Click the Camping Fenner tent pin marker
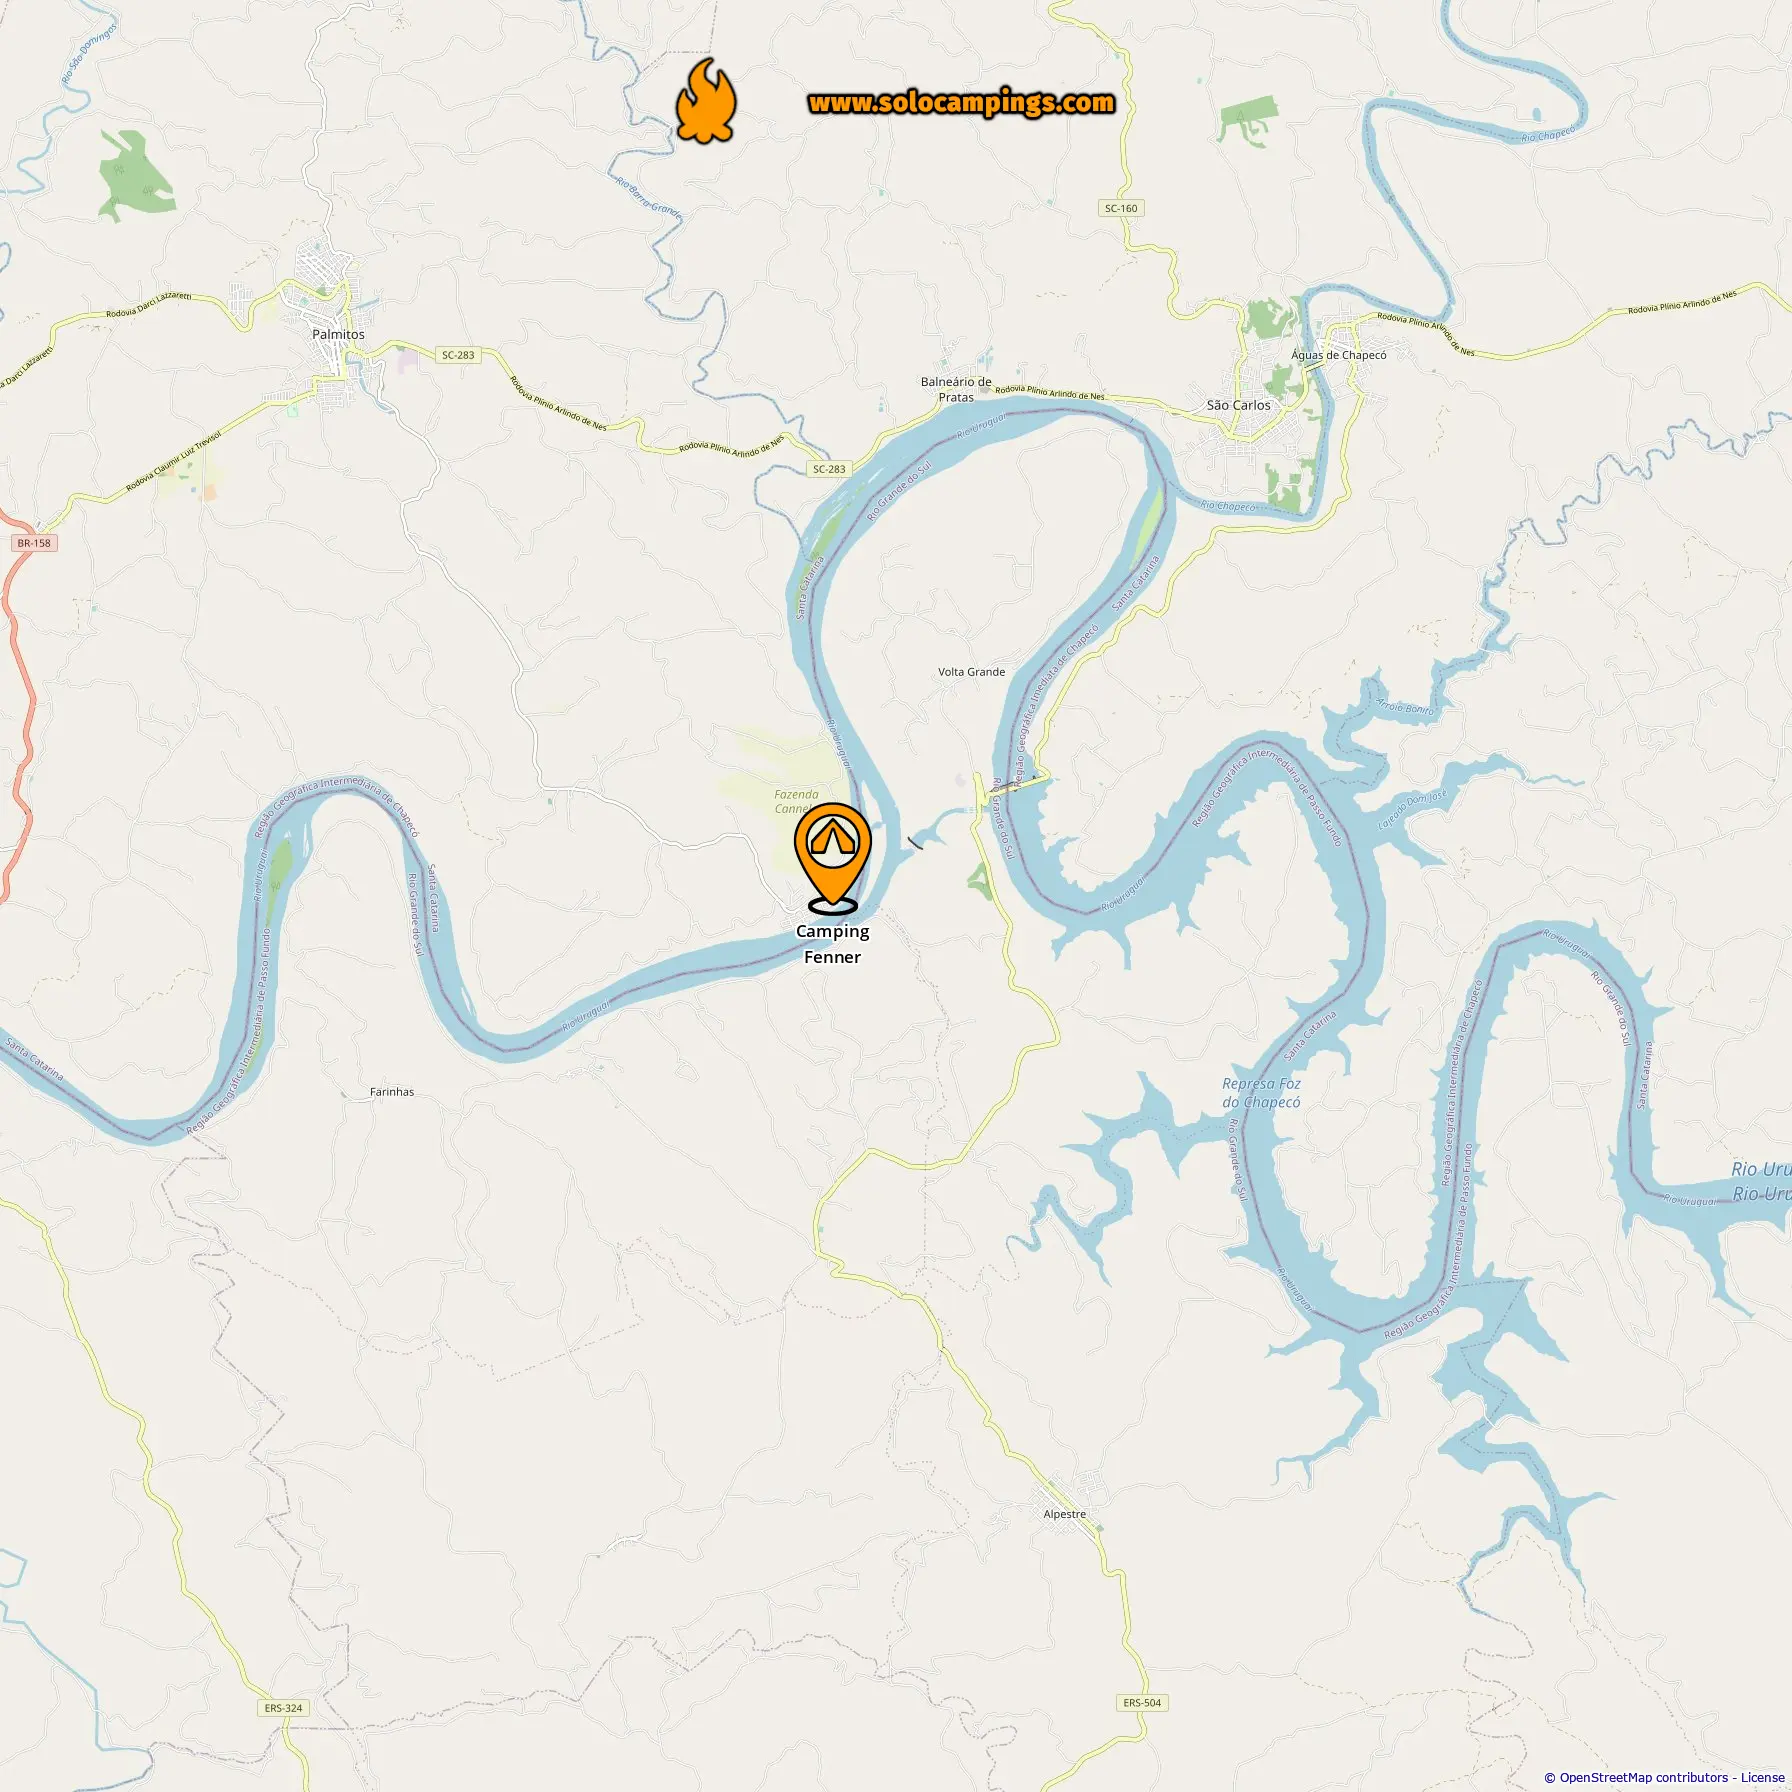This screenshot has height=1792, width=1792. 832,858
